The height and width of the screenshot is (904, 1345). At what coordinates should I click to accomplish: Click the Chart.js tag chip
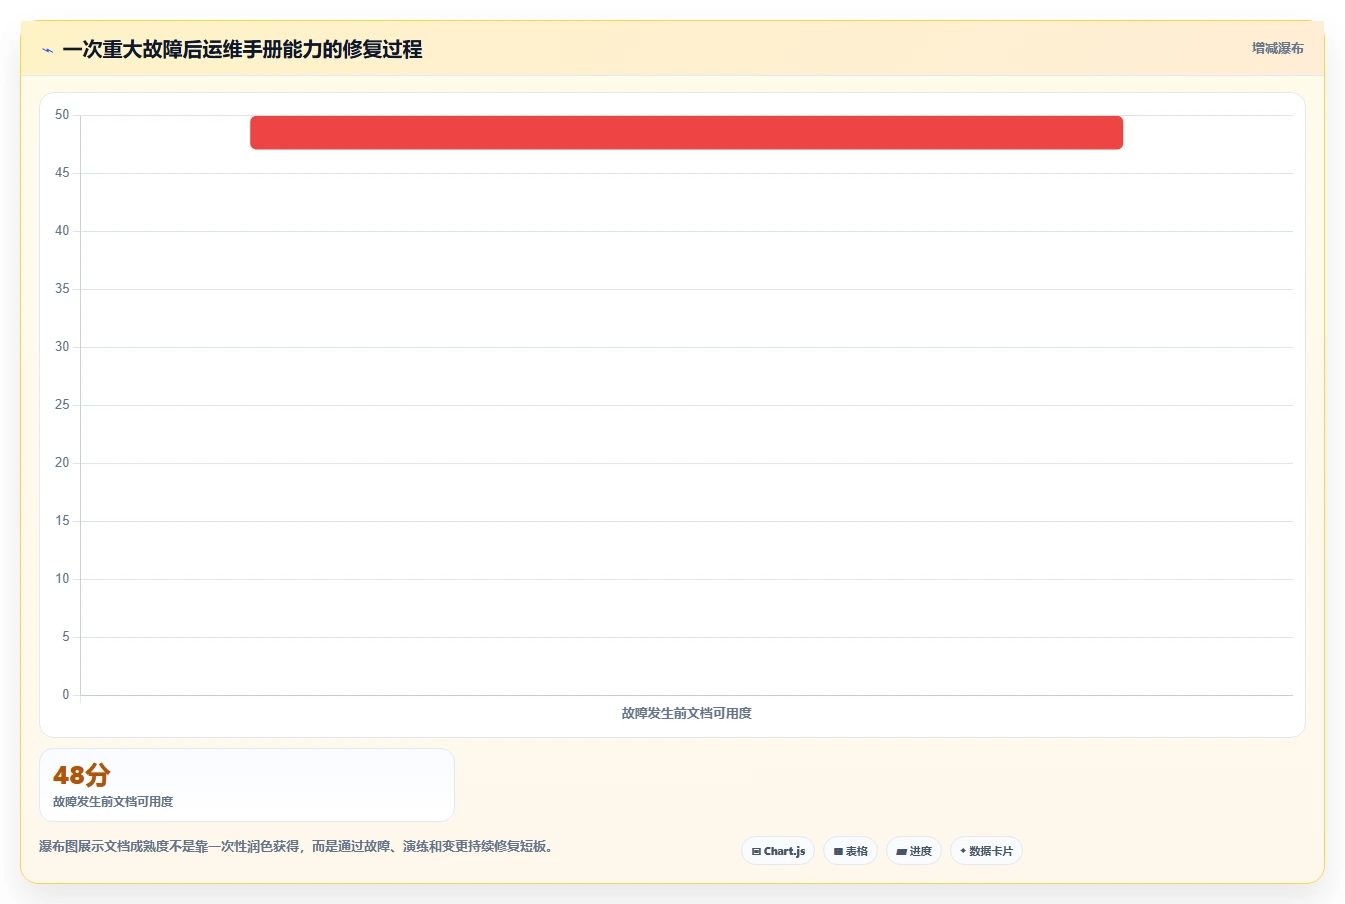(778, 851)
